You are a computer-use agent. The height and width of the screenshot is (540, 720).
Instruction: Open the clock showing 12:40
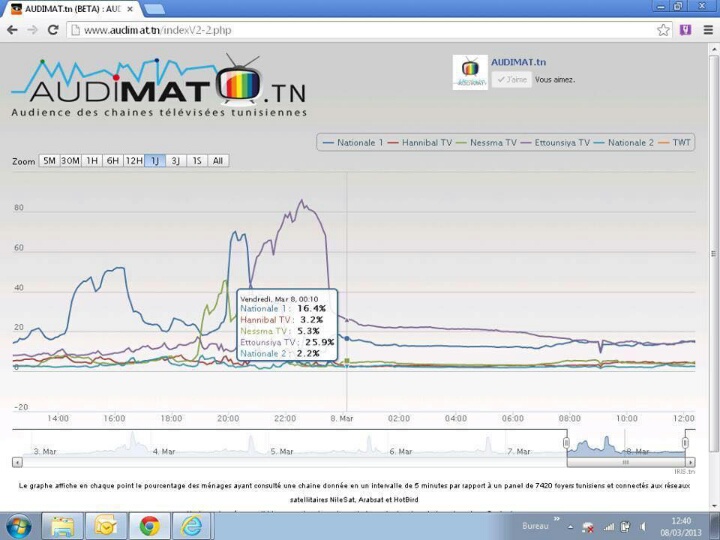point(681,527)
